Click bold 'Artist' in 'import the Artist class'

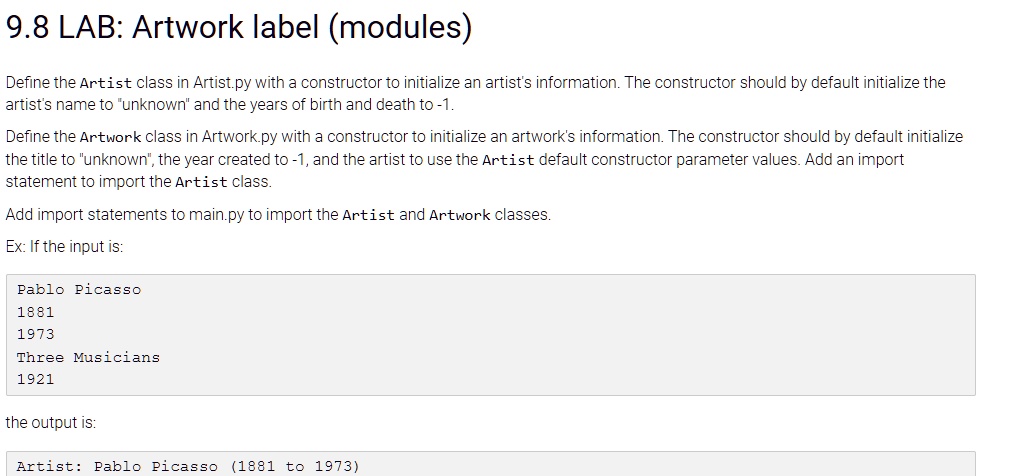click(201, 182)
